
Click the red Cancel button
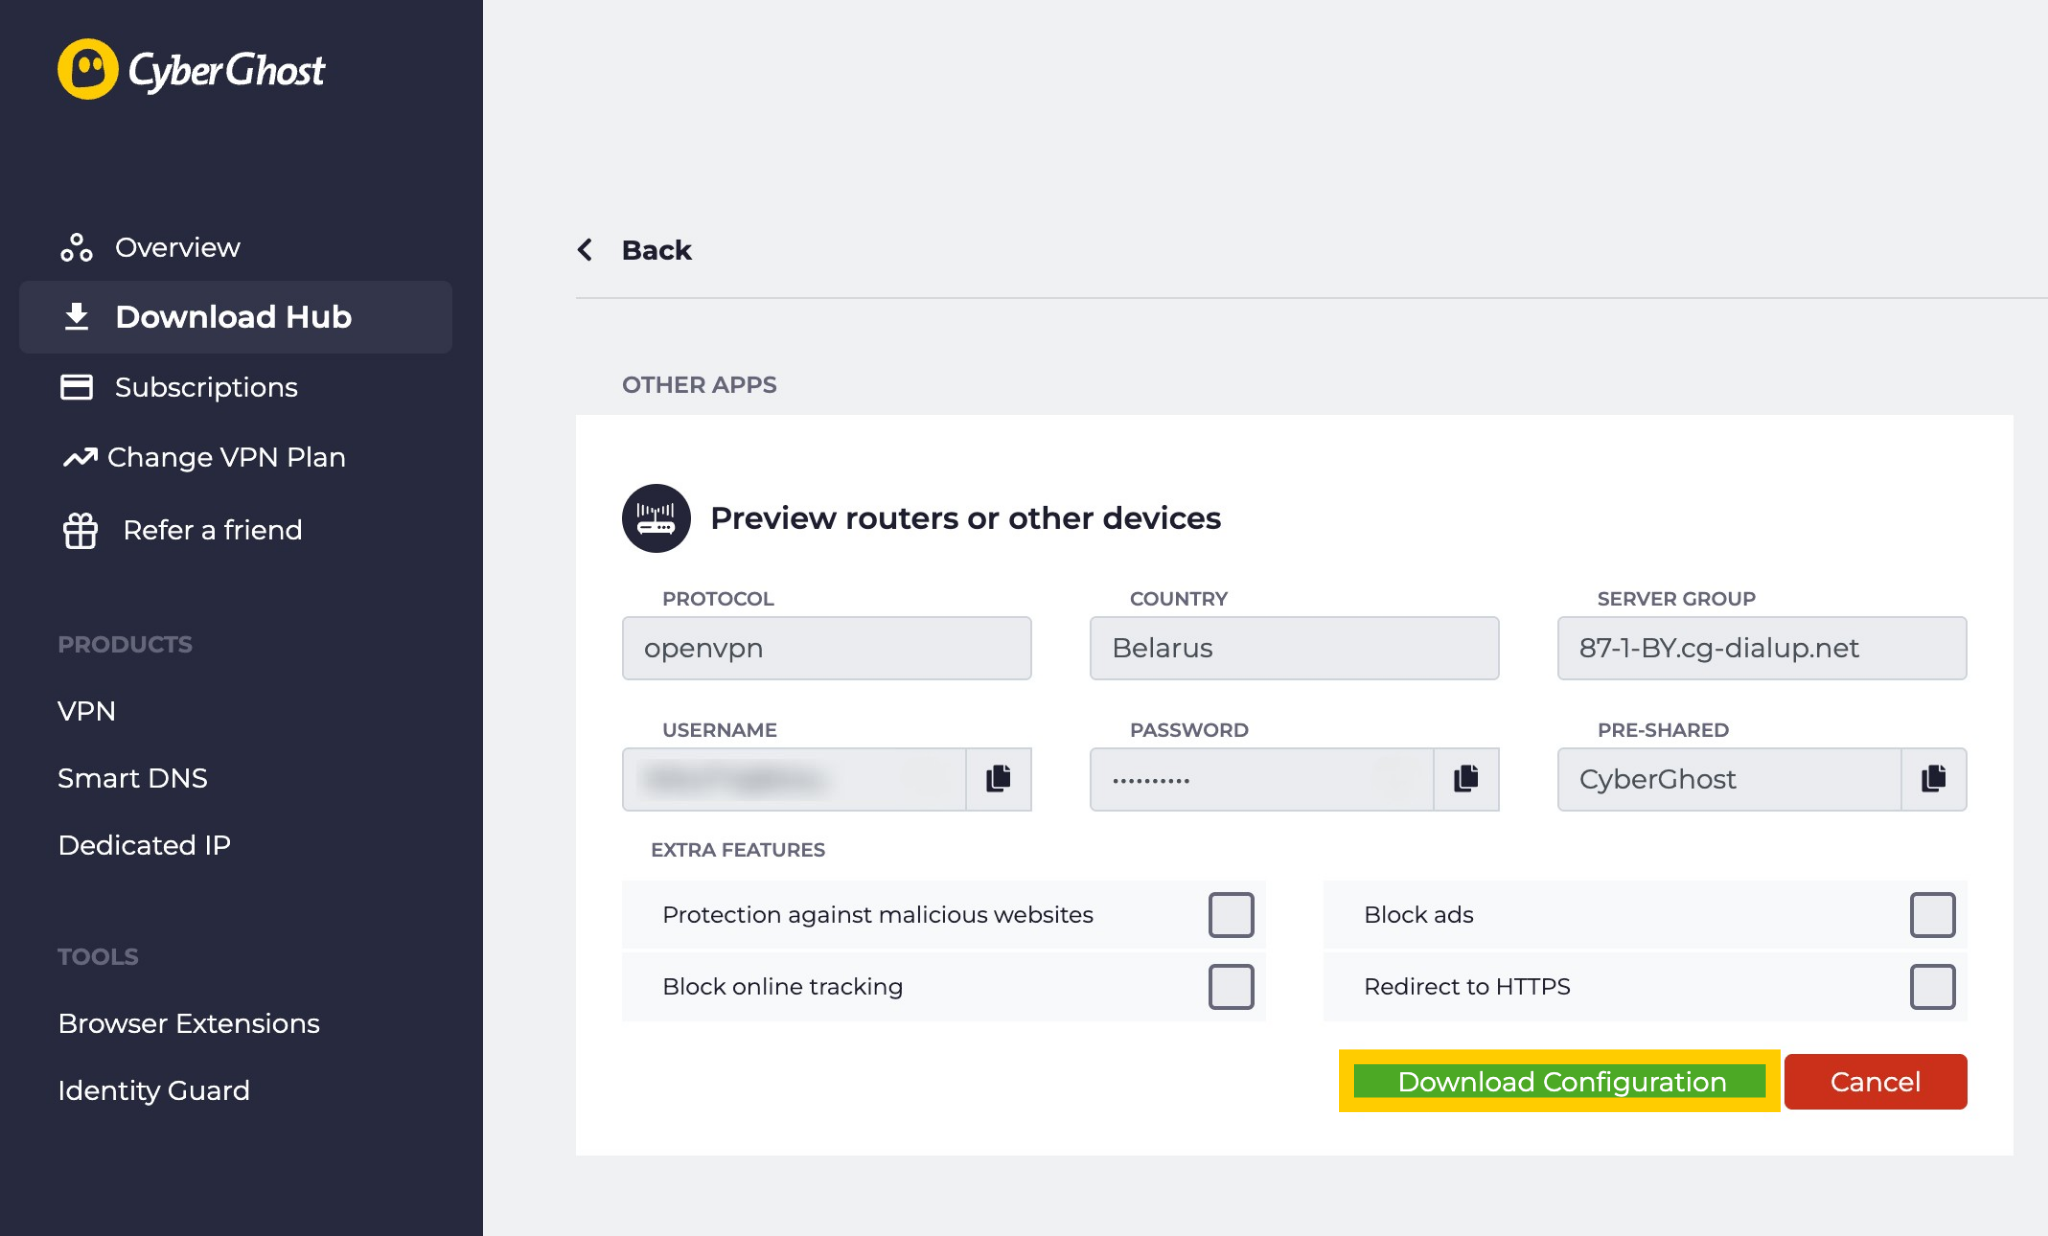[x=1875, y=1081]
